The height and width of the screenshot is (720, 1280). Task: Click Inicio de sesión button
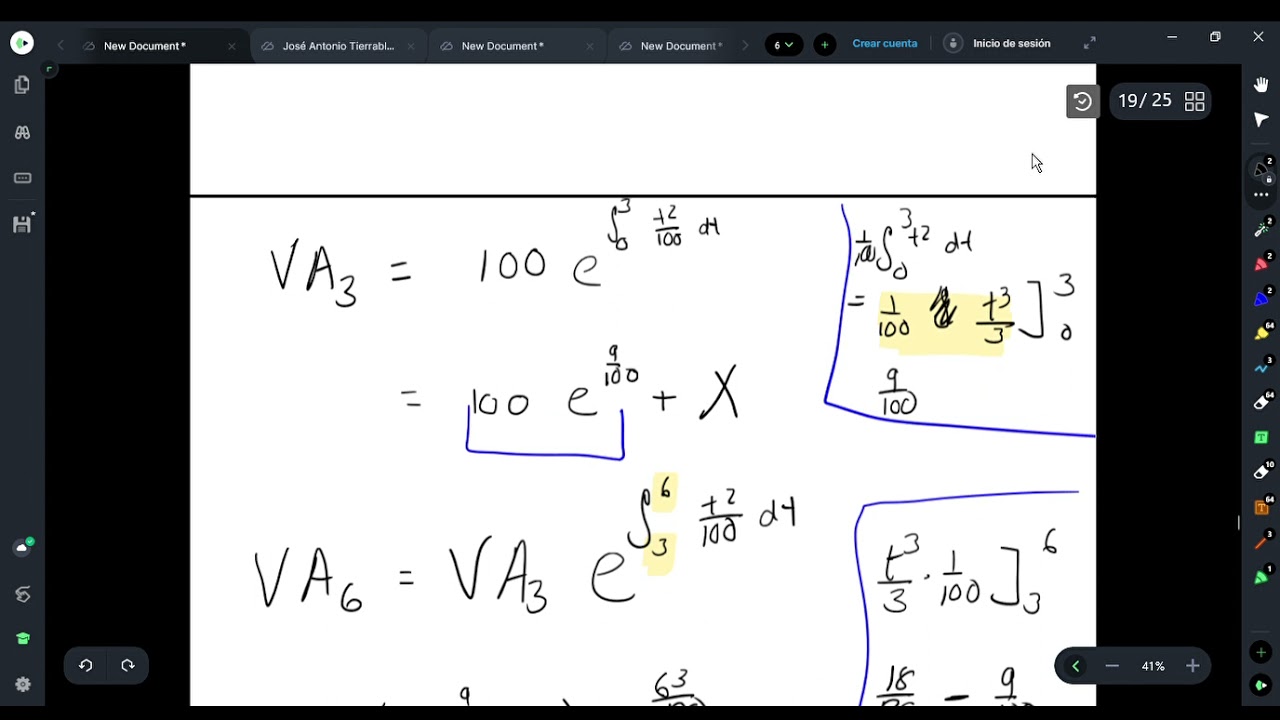[997, 44]
